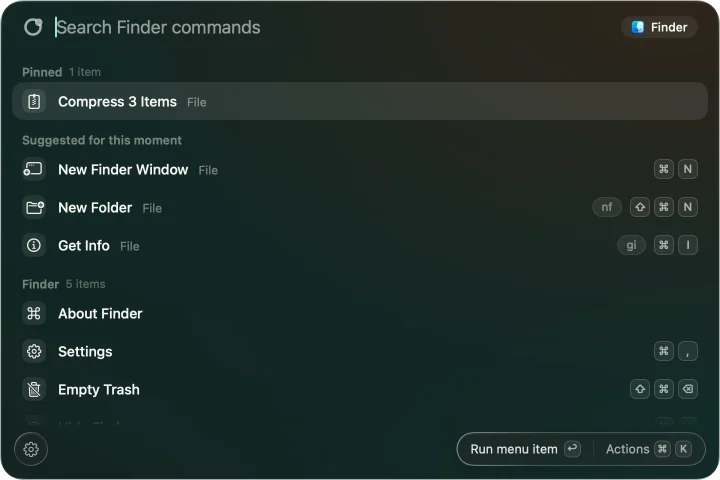Open the Actions panel
The width and height of the screenshot is (720, 480).
(x=648, y=449)
